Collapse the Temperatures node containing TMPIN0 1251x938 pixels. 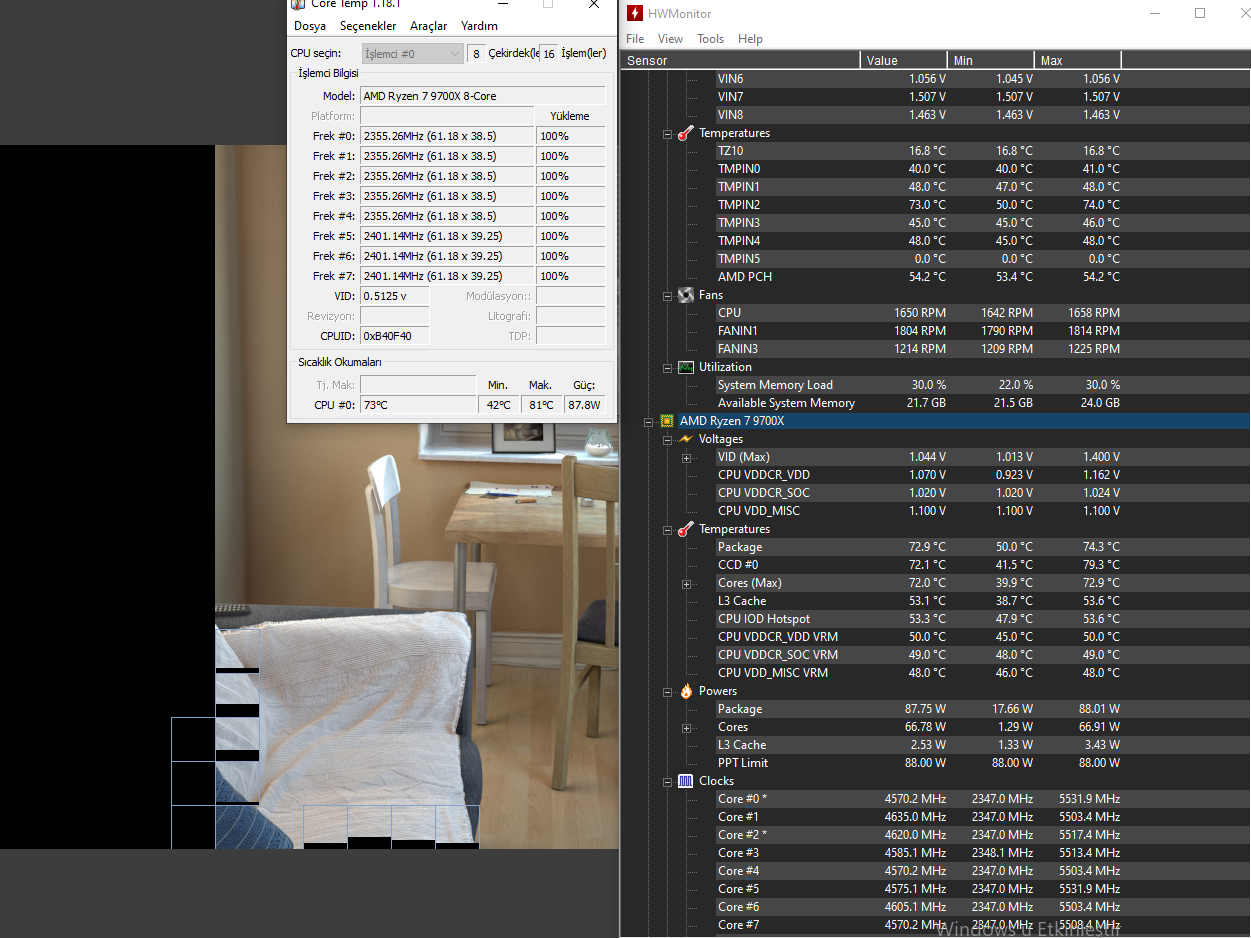click(668, 134)
